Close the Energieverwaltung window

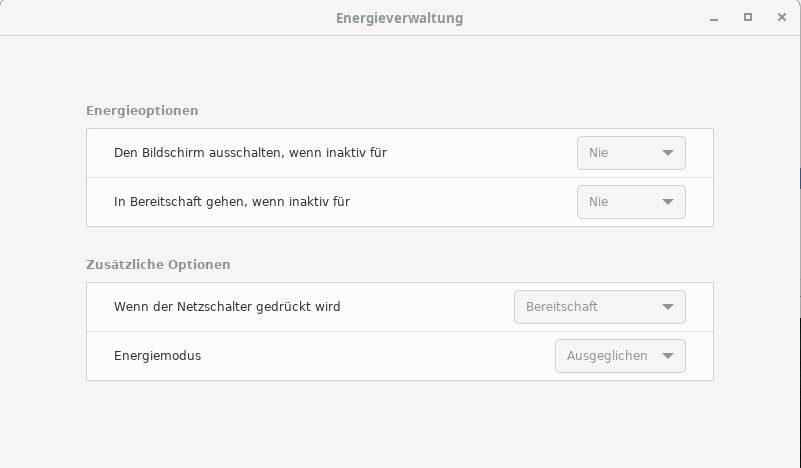782,17
